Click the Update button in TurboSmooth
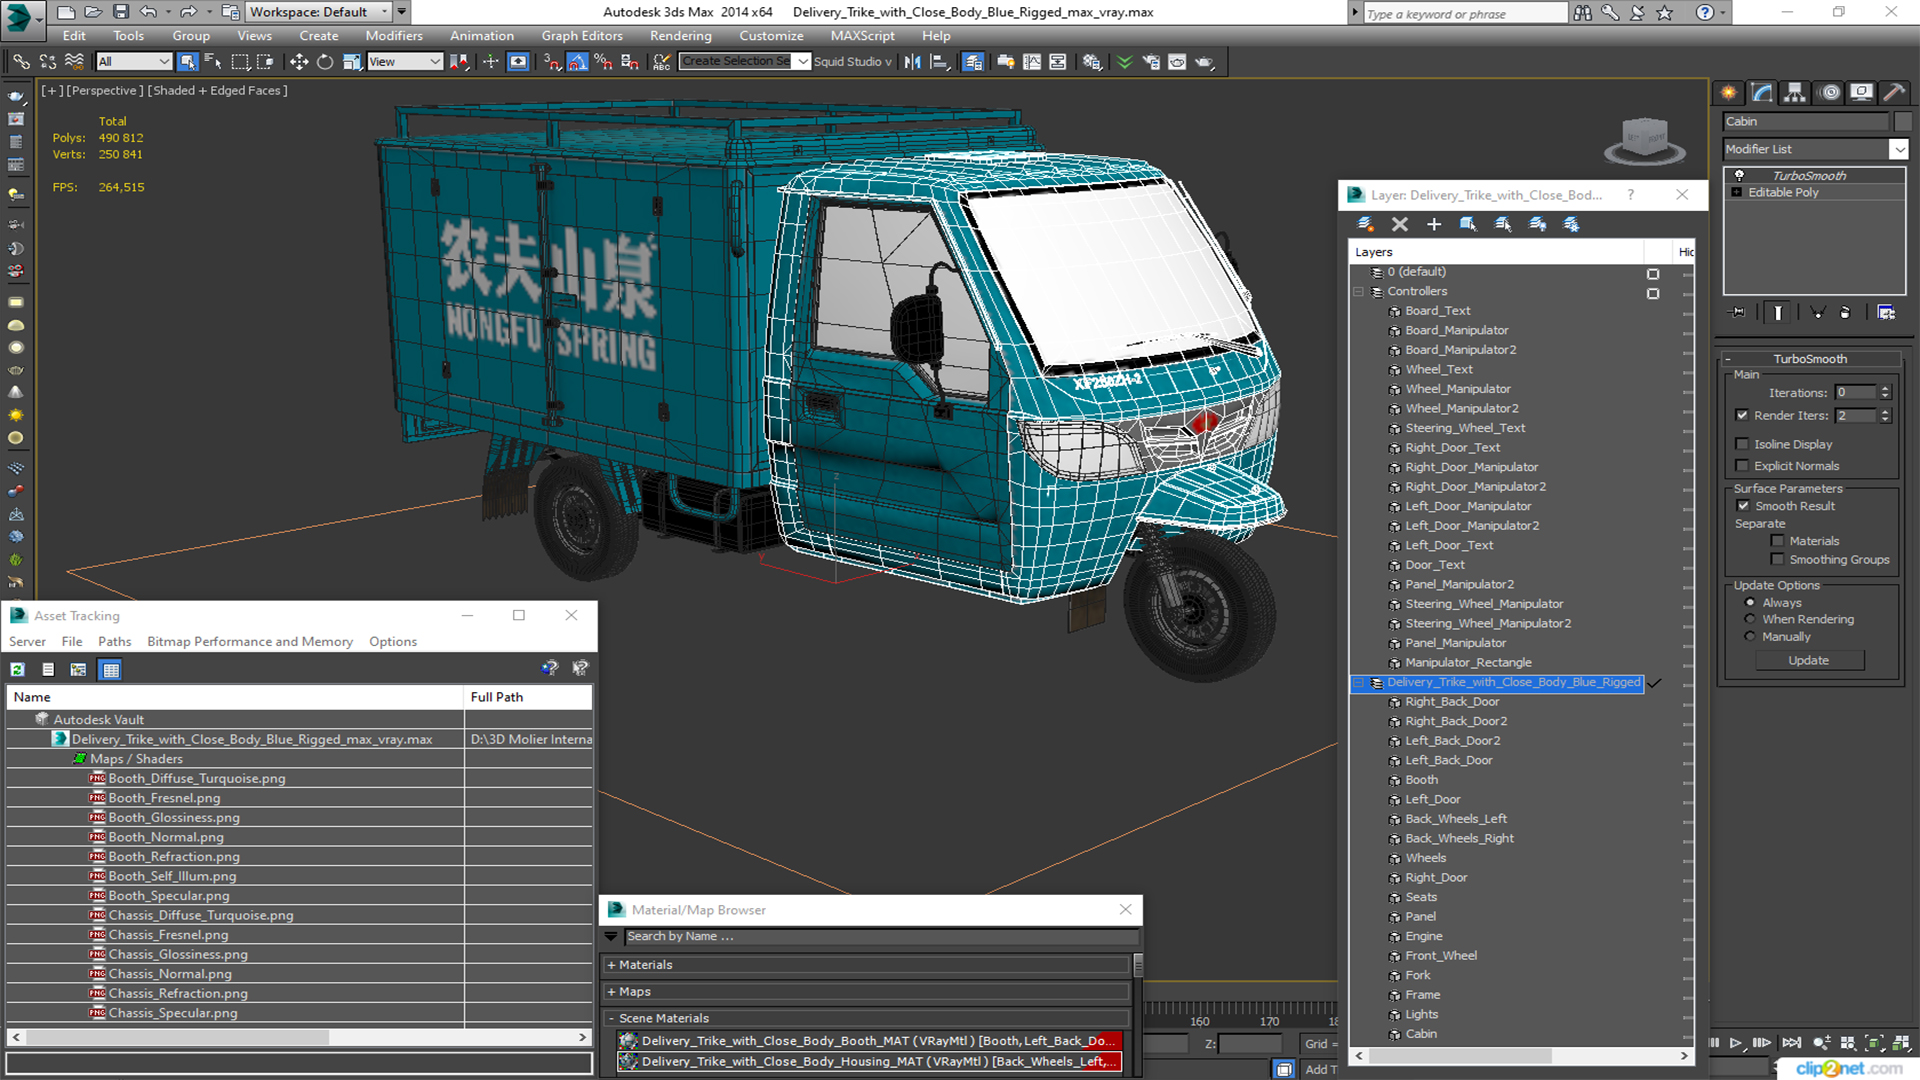 [1808, 660]
